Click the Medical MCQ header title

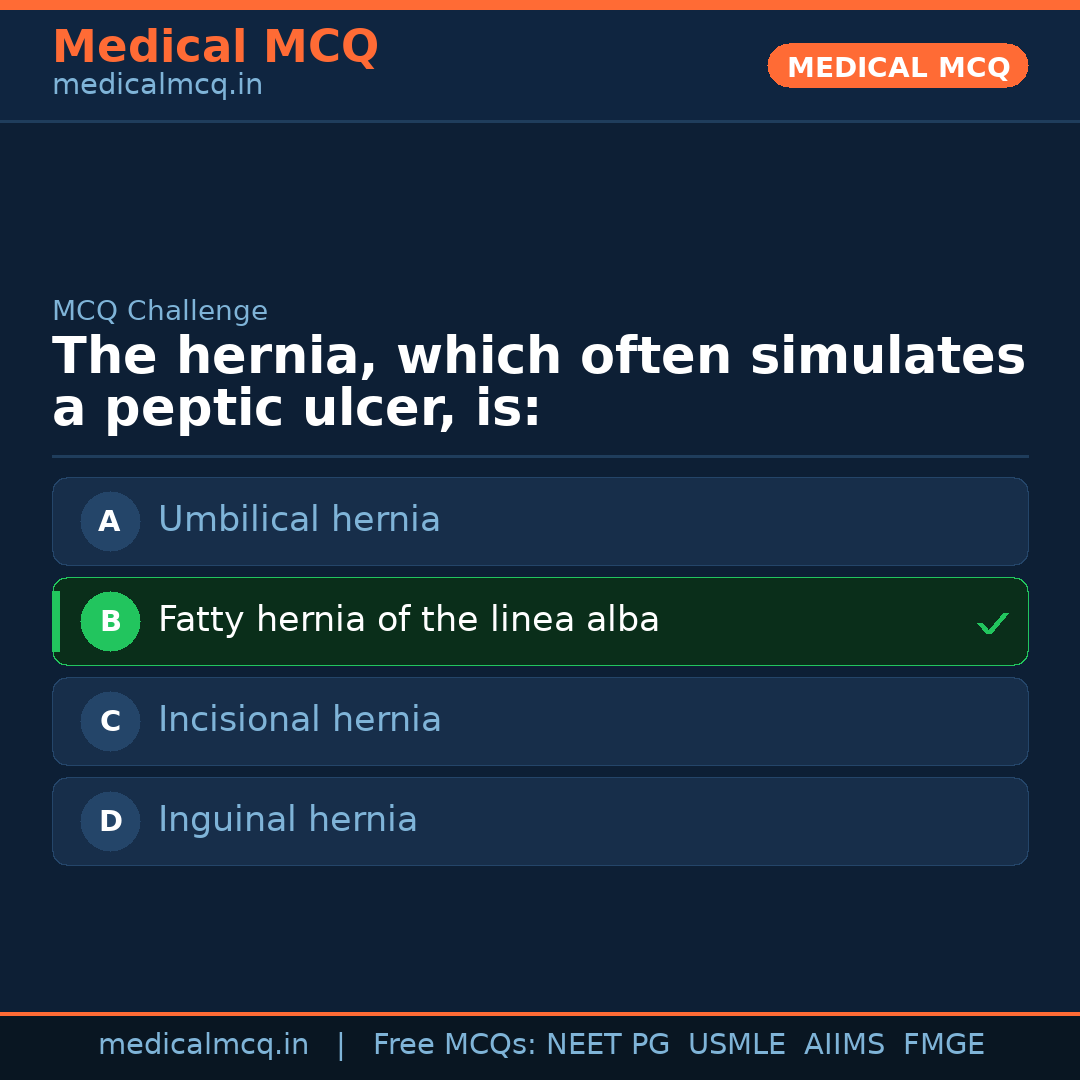coord(215,47)
